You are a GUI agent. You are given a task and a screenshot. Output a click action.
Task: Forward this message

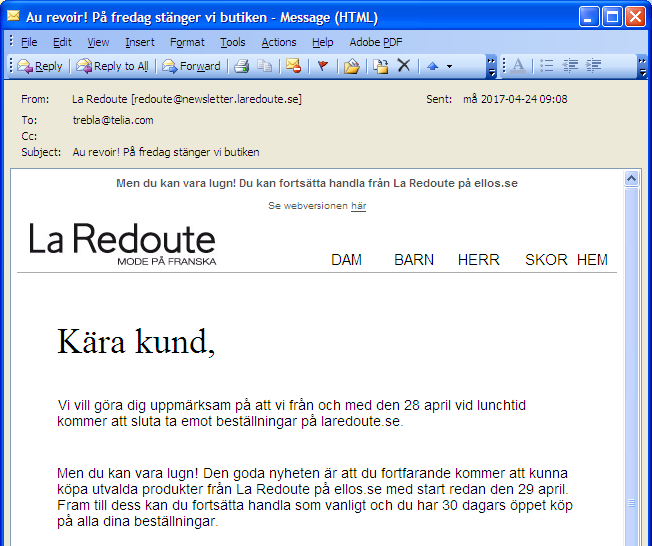click(191, 66)
